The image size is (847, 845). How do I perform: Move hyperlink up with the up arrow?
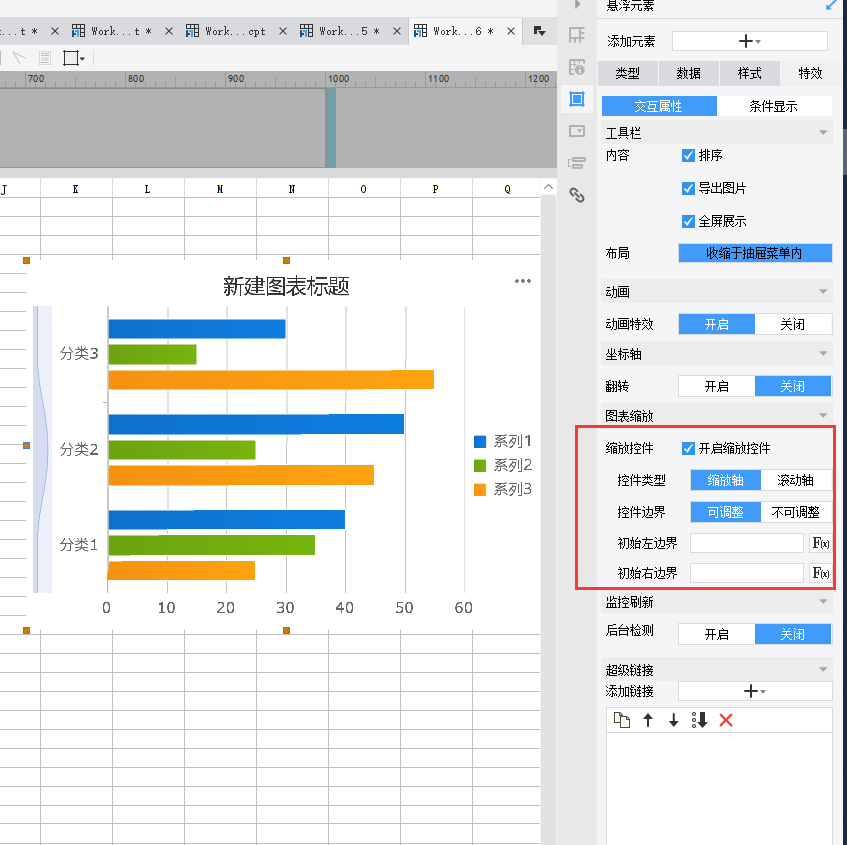[648, 720]
